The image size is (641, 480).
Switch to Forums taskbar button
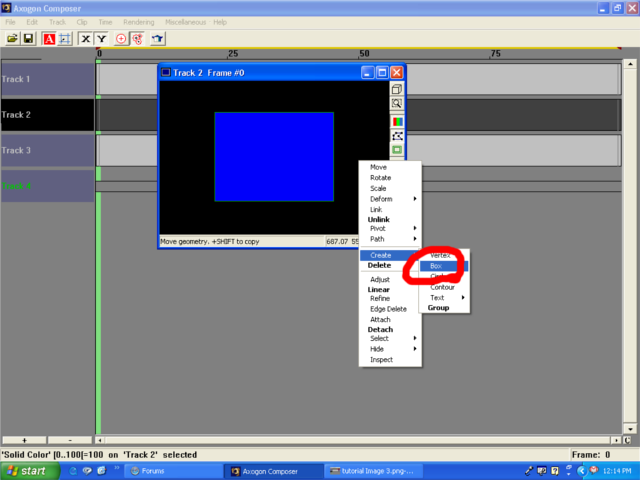173,471
